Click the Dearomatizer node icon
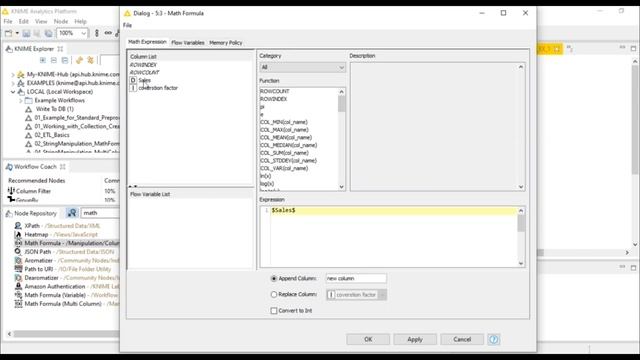 18,278
